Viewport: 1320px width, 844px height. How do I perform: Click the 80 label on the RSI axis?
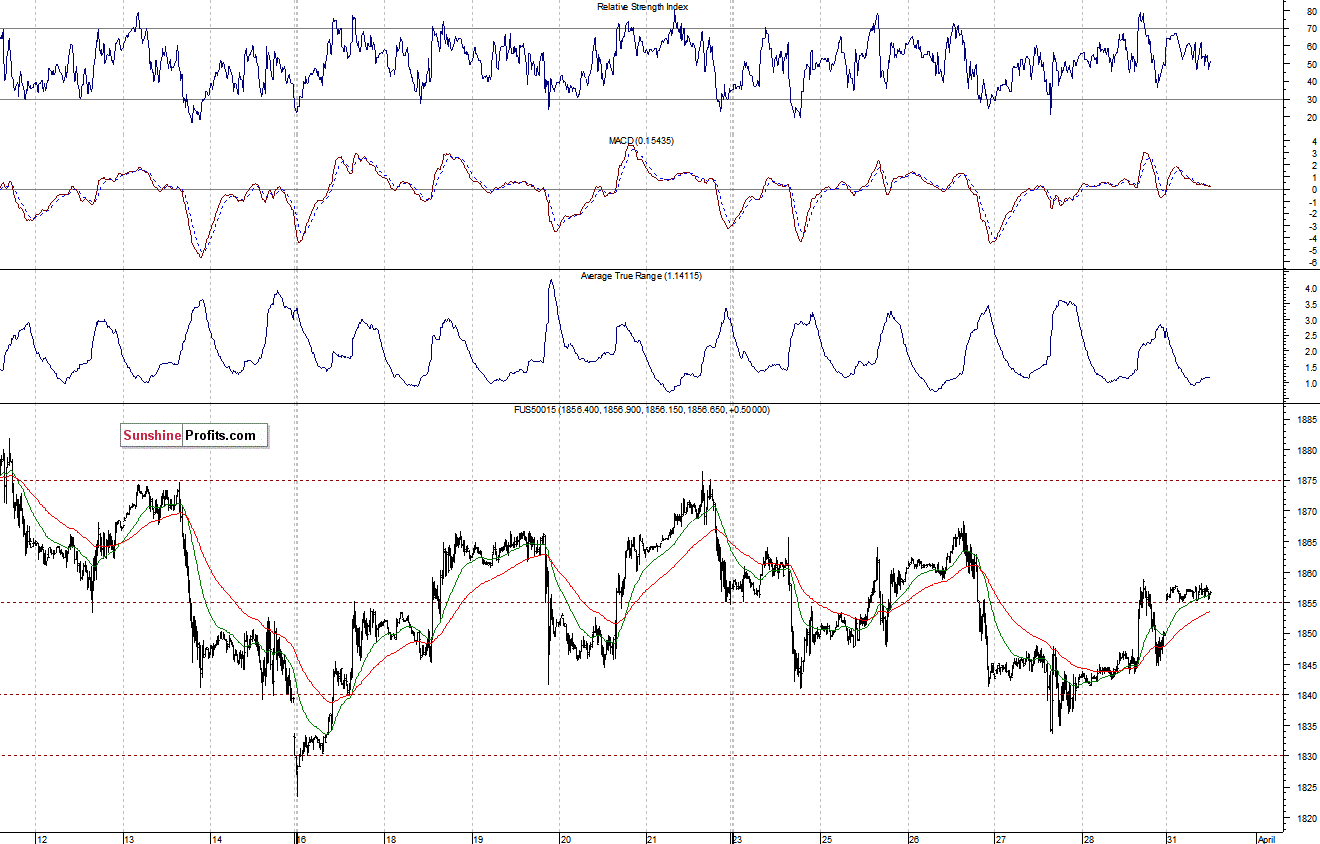(x=1311, y=12)
